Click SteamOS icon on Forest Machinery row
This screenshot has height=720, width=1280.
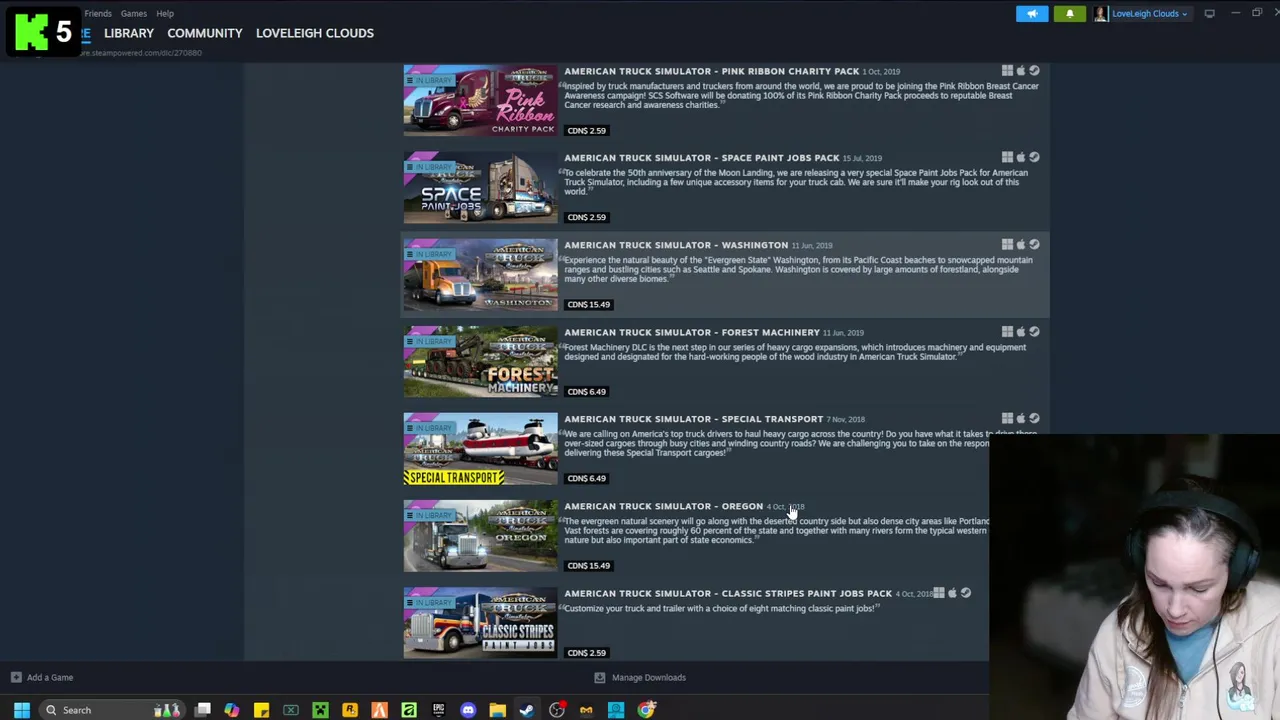(1034, 332)
